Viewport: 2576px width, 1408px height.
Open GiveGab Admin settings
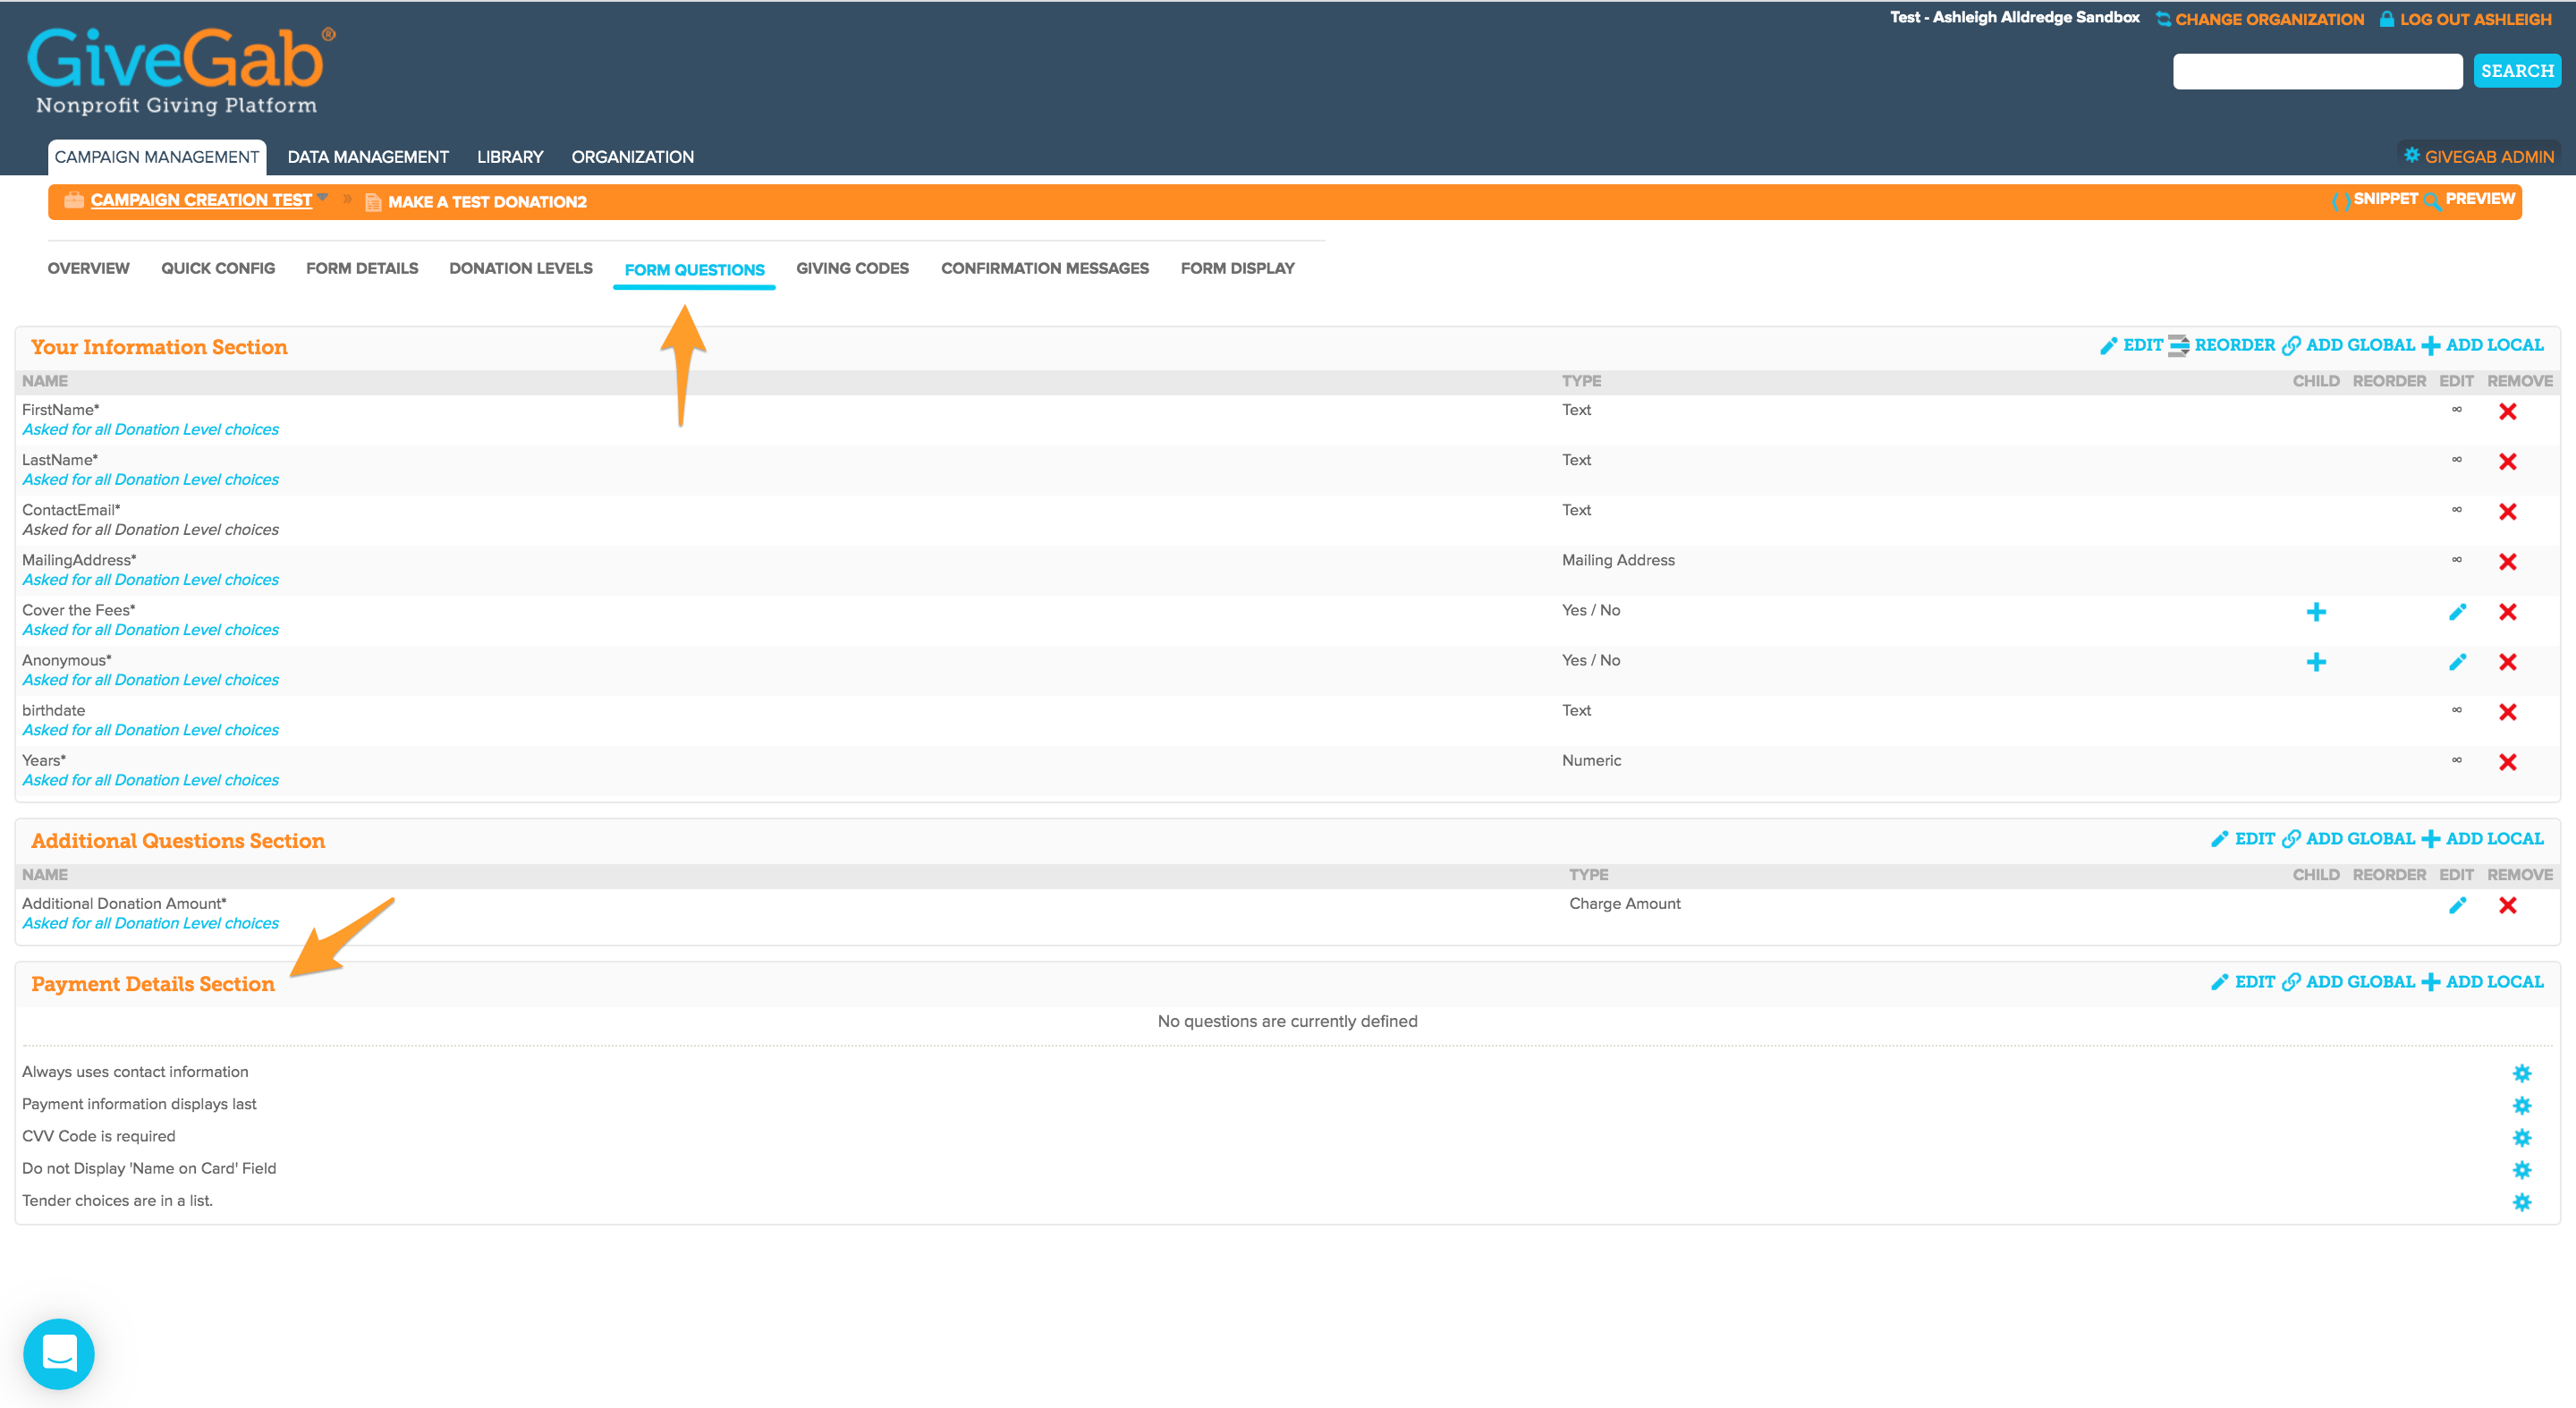coord(2479,156)
